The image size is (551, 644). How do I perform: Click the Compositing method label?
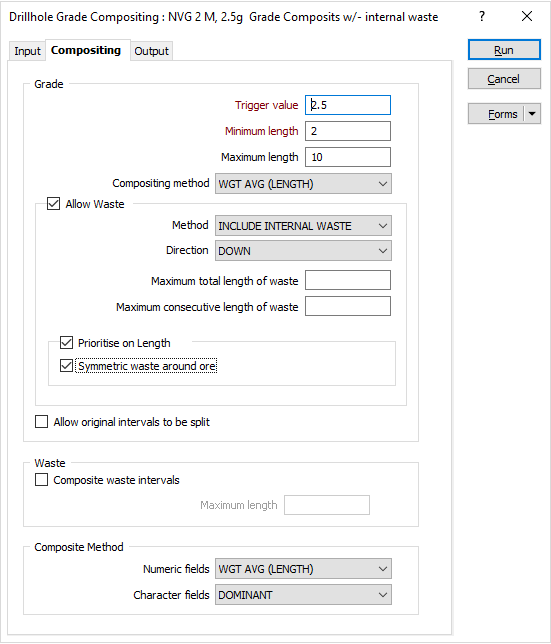click(x=161, y=183)
